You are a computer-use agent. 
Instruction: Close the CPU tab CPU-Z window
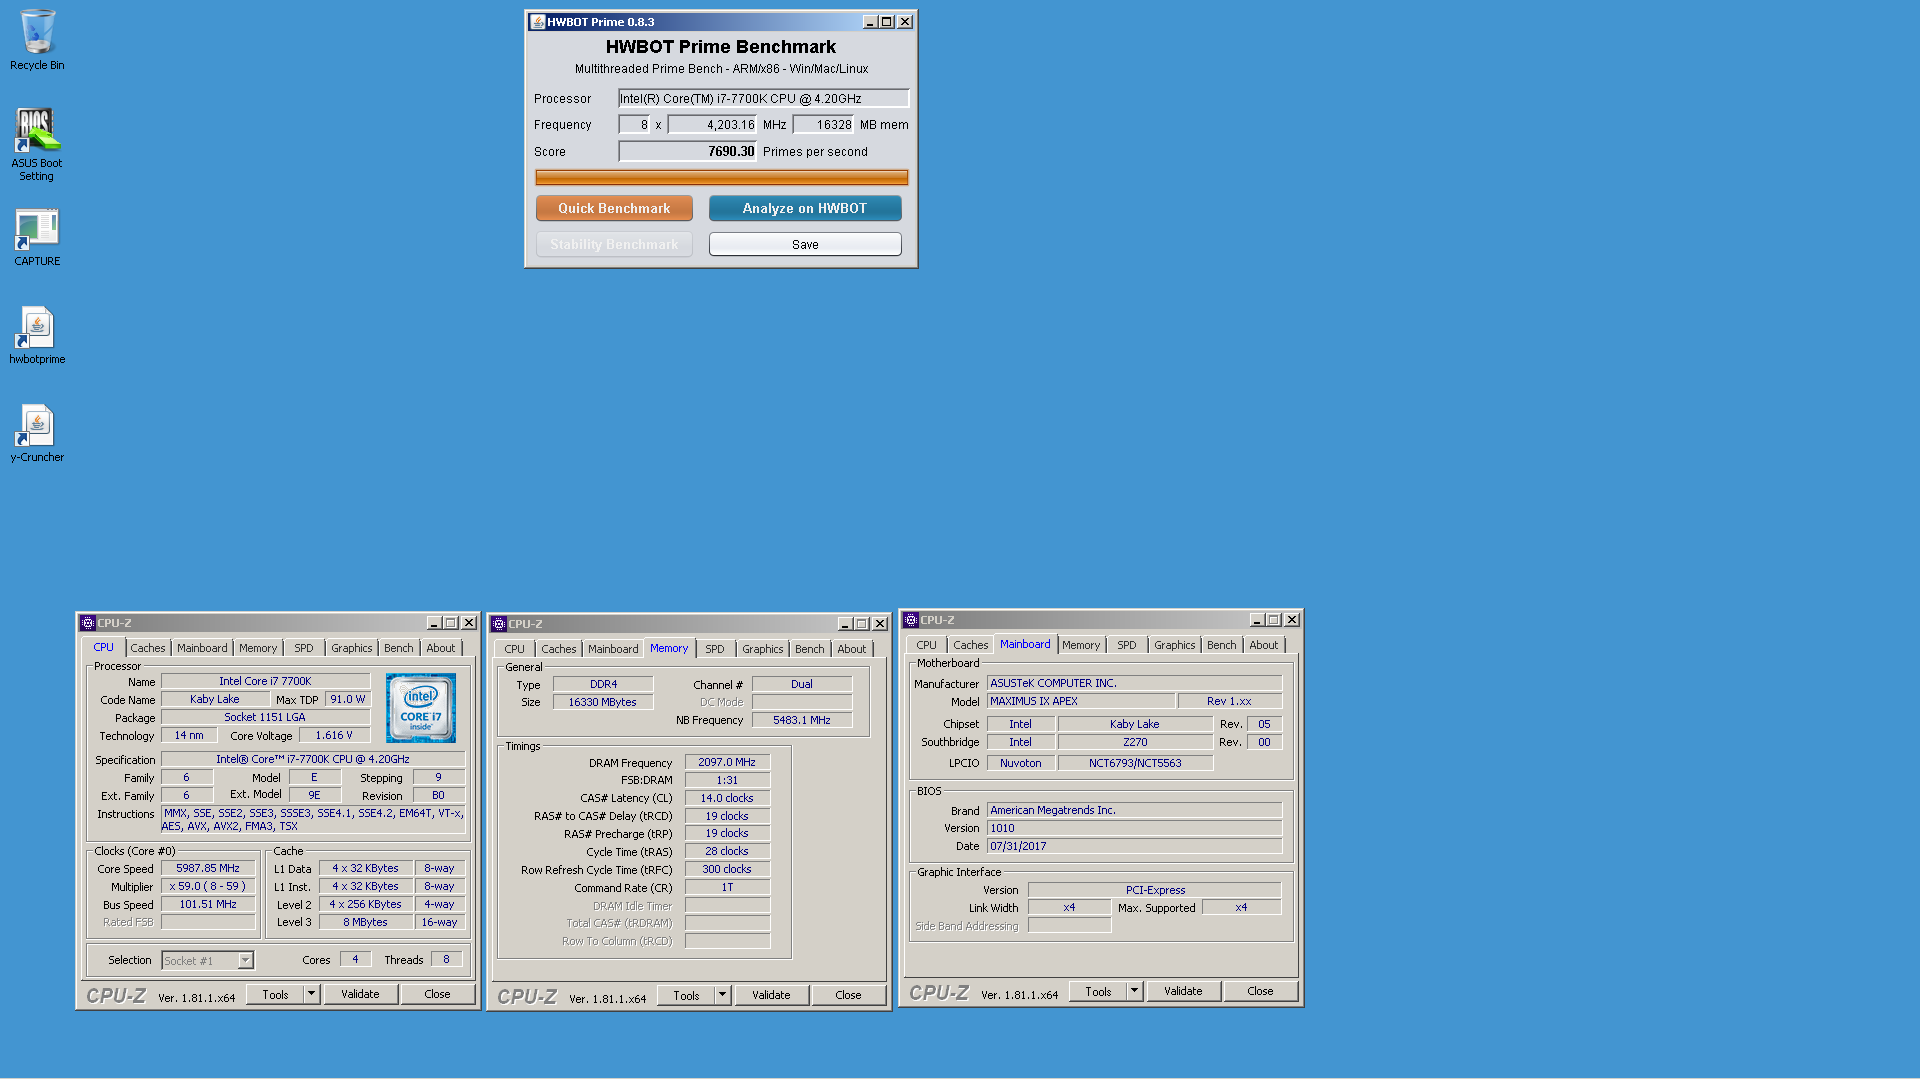pyautogui.click(x=469, y=623)
